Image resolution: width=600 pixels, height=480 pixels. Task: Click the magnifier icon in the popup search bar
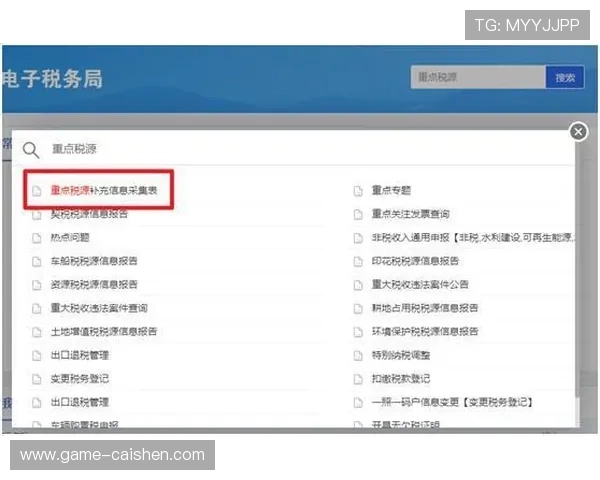pos(31,150)
